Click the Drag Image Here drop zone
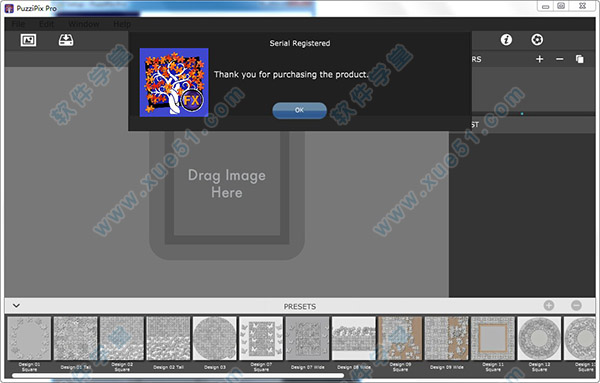 [x=227, y=184]
